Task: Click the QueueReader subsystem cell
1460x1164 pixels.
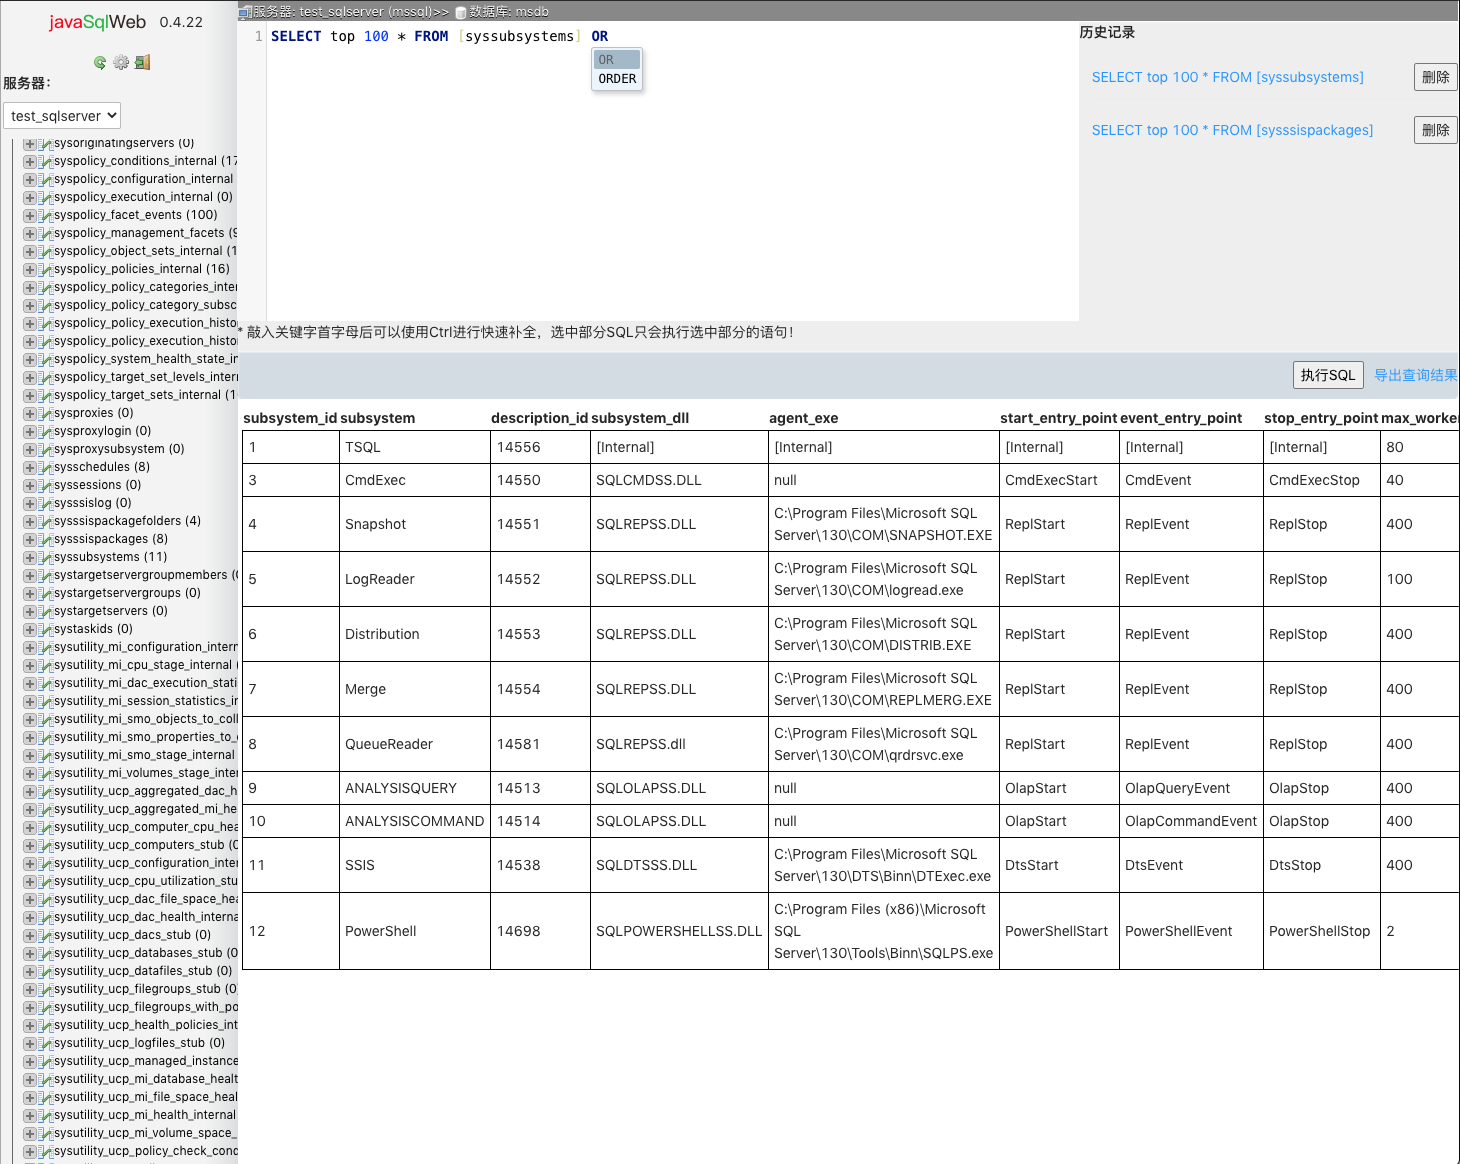Action: [x=414, y=744]
